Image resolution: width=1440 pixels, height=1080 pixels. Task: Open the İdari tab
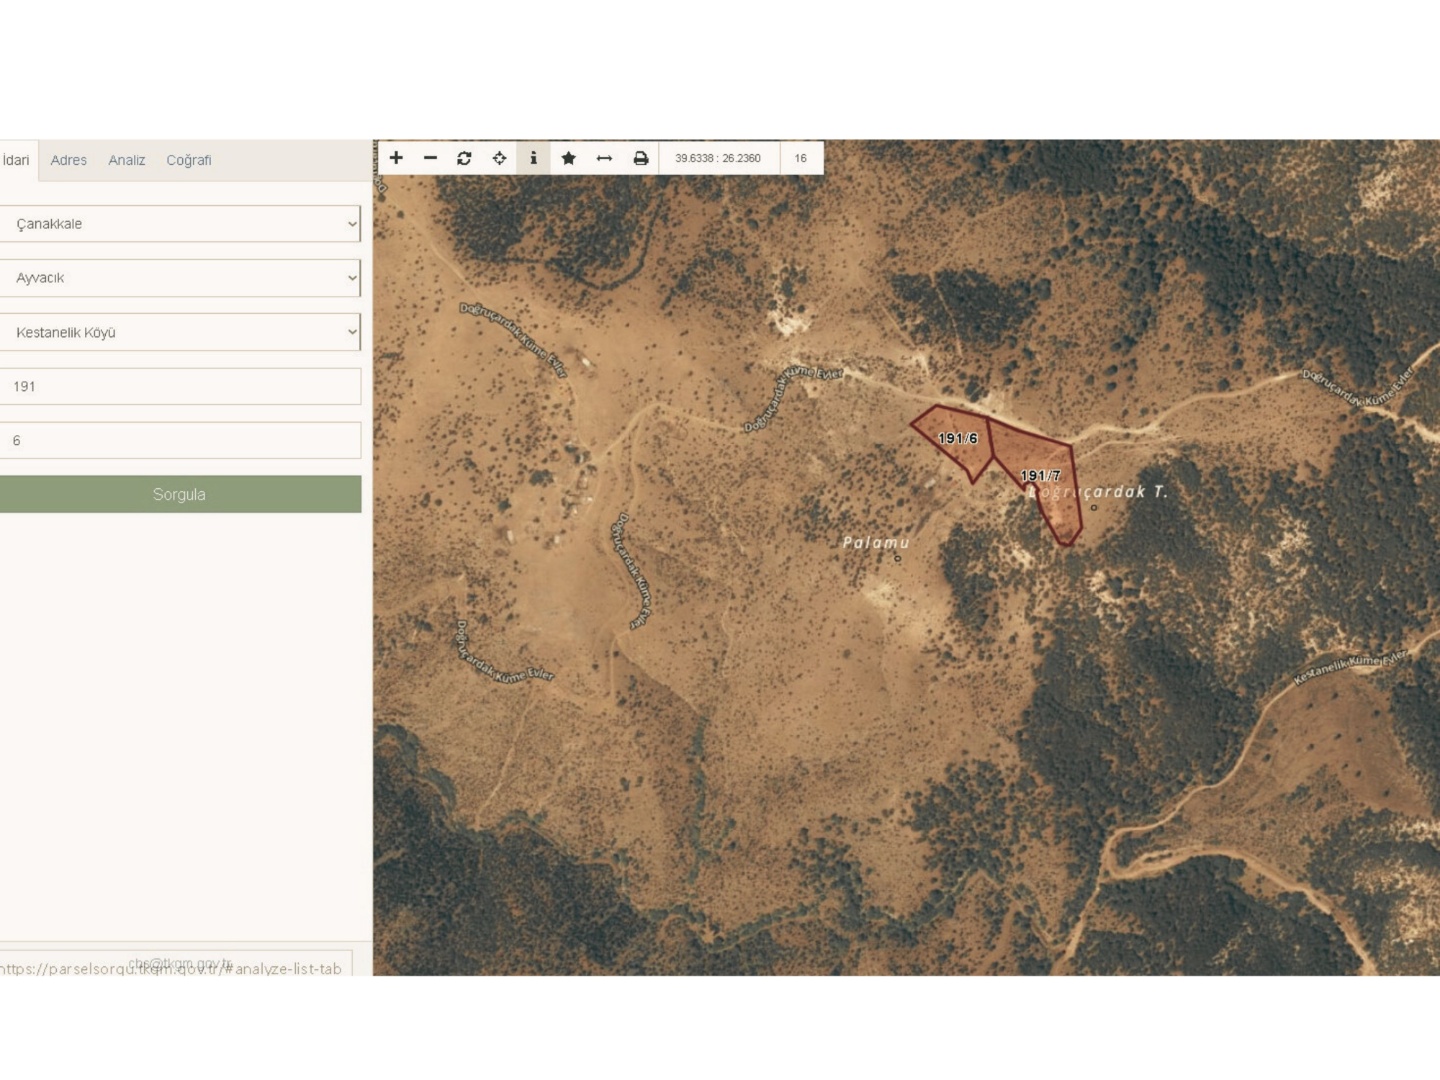16,160
